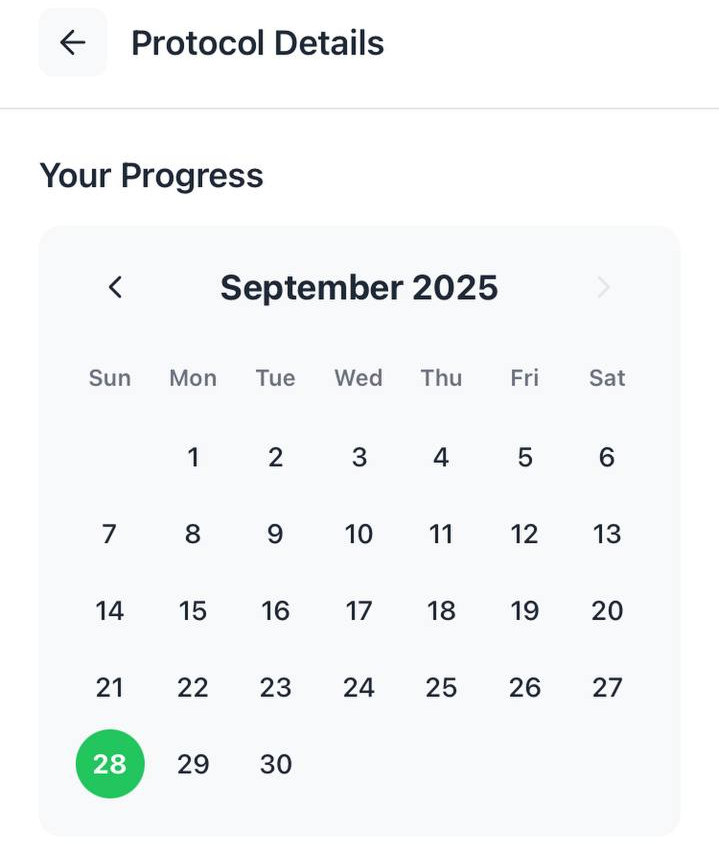Select September 1 on calendar

coord(193,457)
